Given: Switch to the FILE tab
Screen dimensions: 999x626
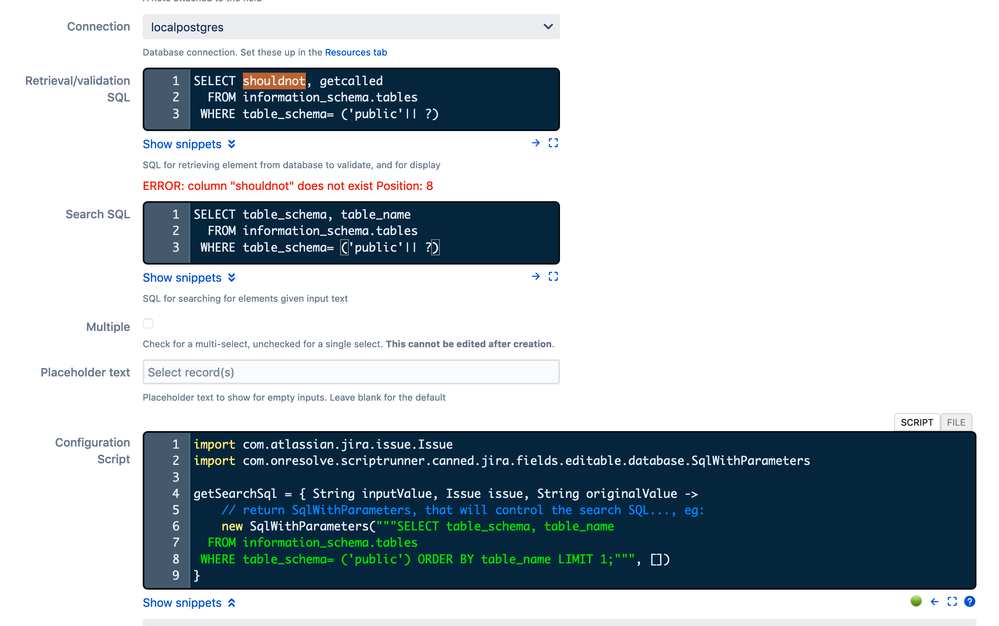Looking at the screenshot, I should [956, 422].
